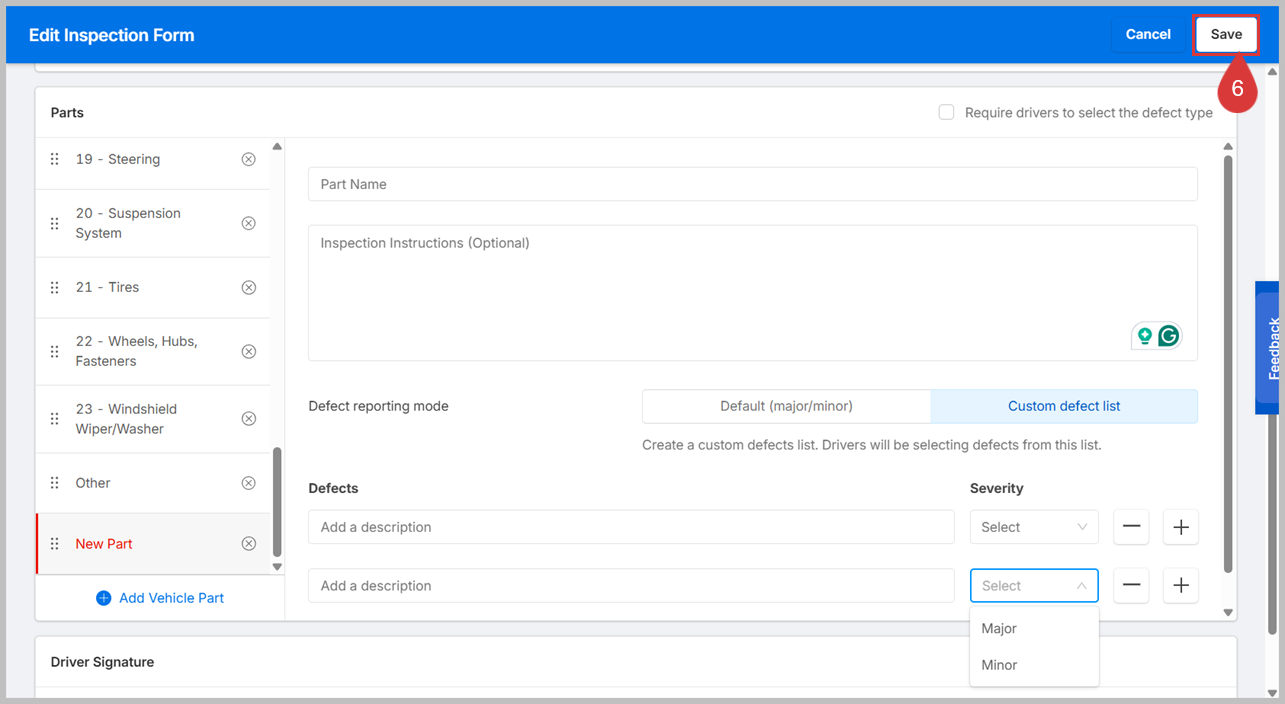Remove the 20 - Suspension System part
The image size is (1285, 704).
click(248, 223)
